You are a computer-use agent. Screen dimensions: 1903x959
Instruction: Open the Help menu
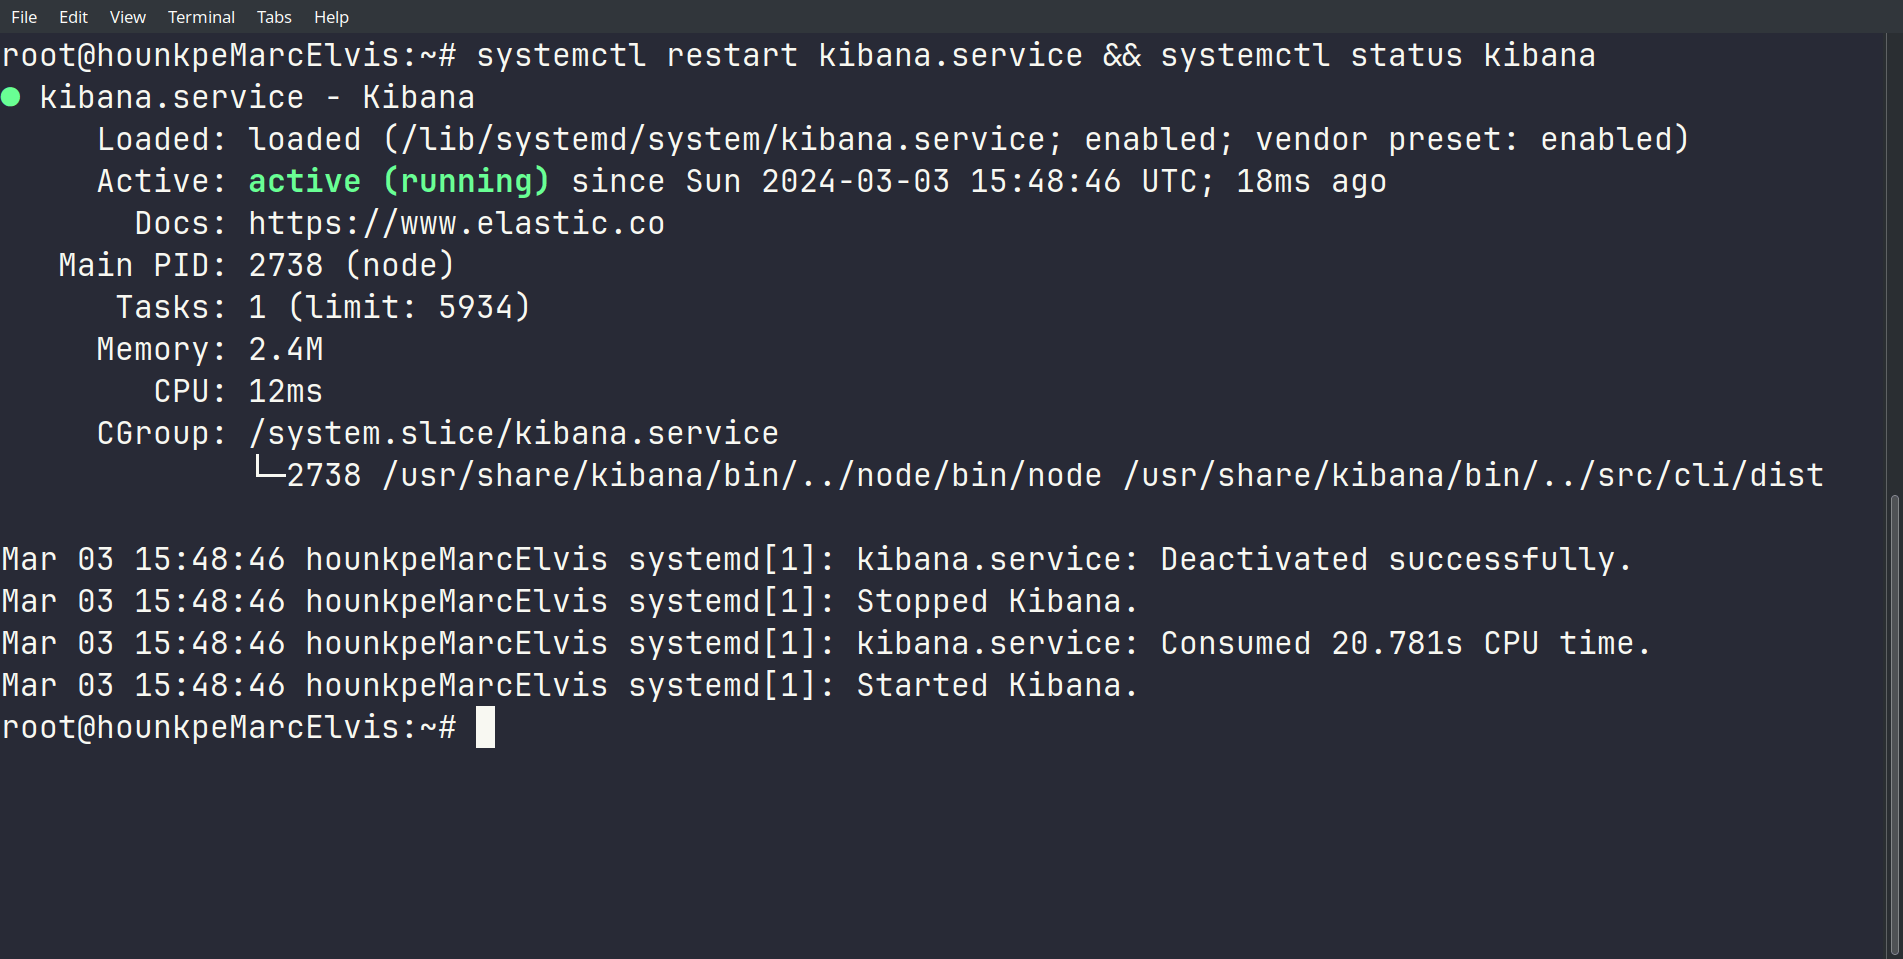click(331, 17)
